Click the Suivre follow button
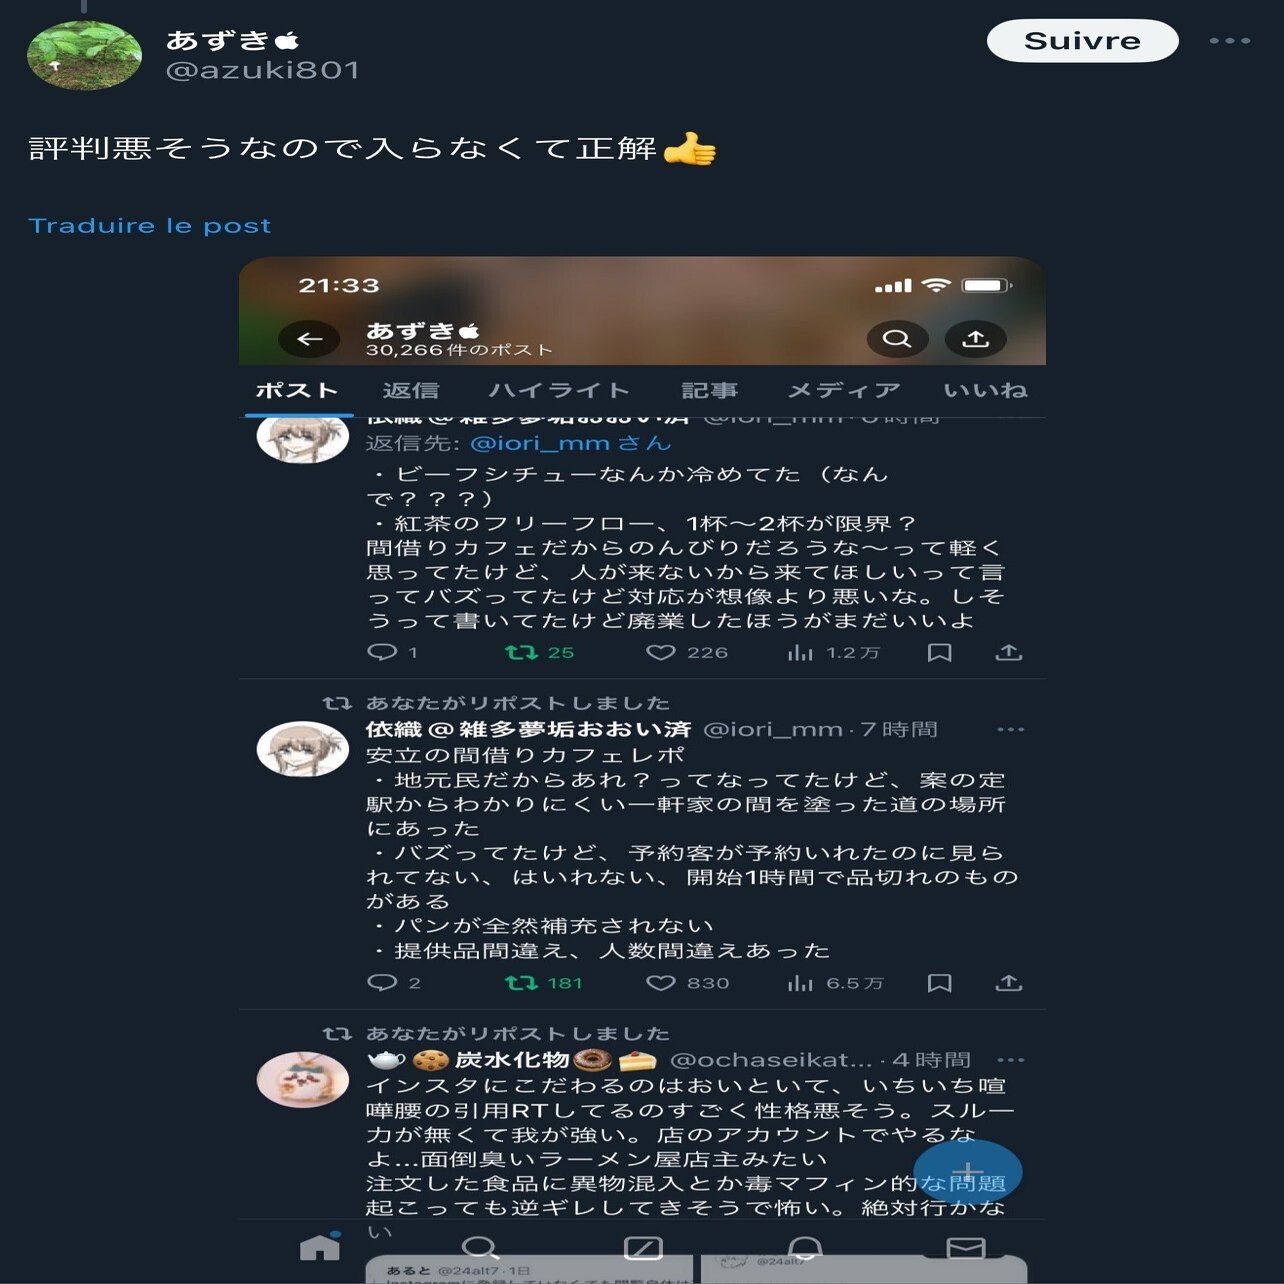The image size is (1284, 1284). tap(1082, 41)
